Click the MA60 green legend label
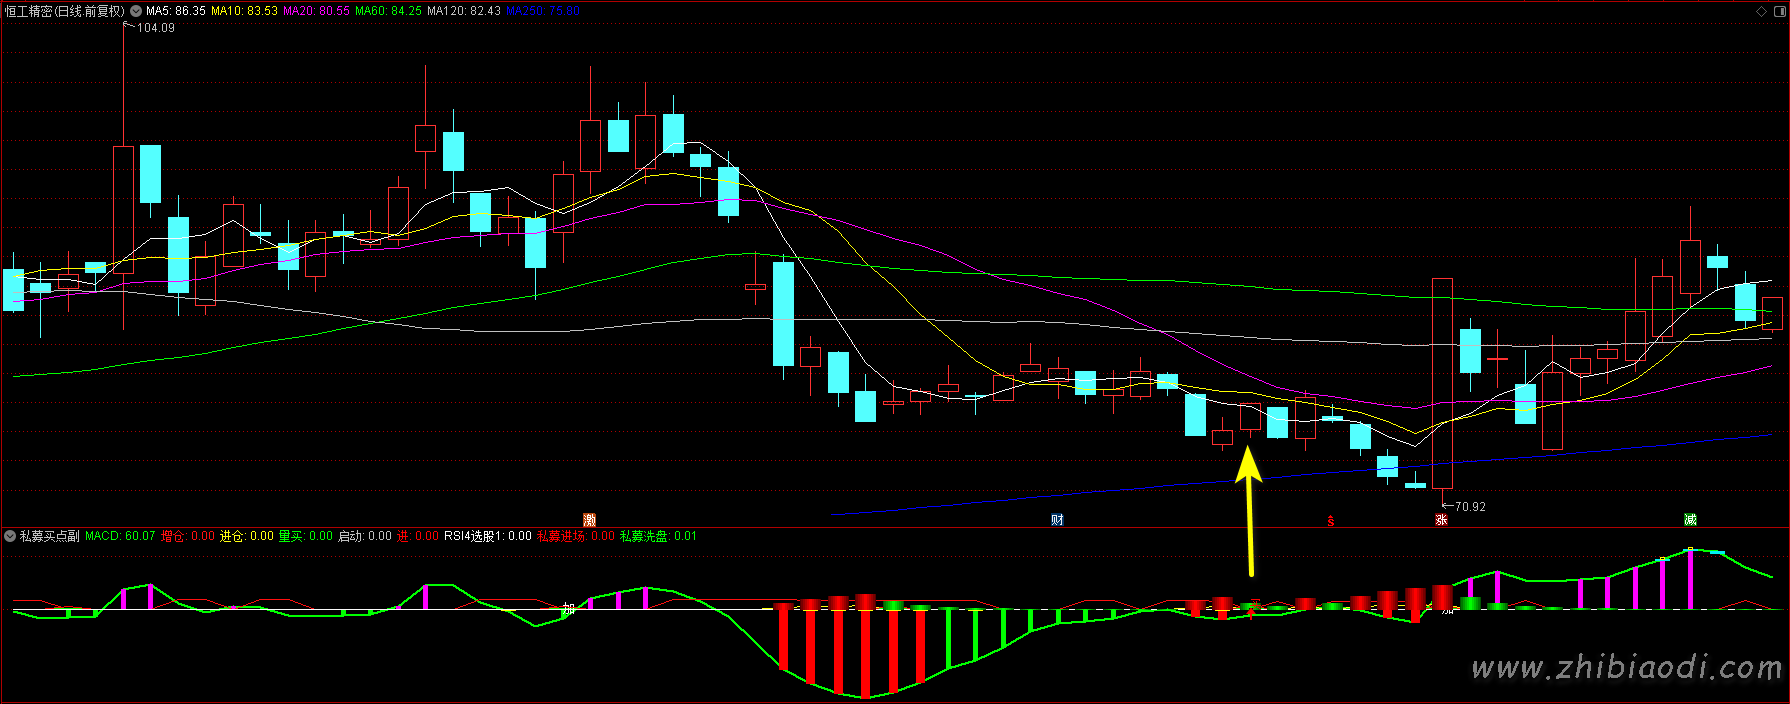This screenshot has width=1790, height=704. [x=388, y=11]
